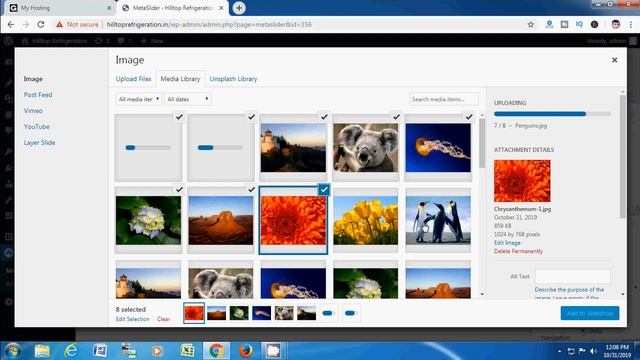Select Post Feed slide type
Viewport: 640px width, 360px height.
tap(38, 95)
